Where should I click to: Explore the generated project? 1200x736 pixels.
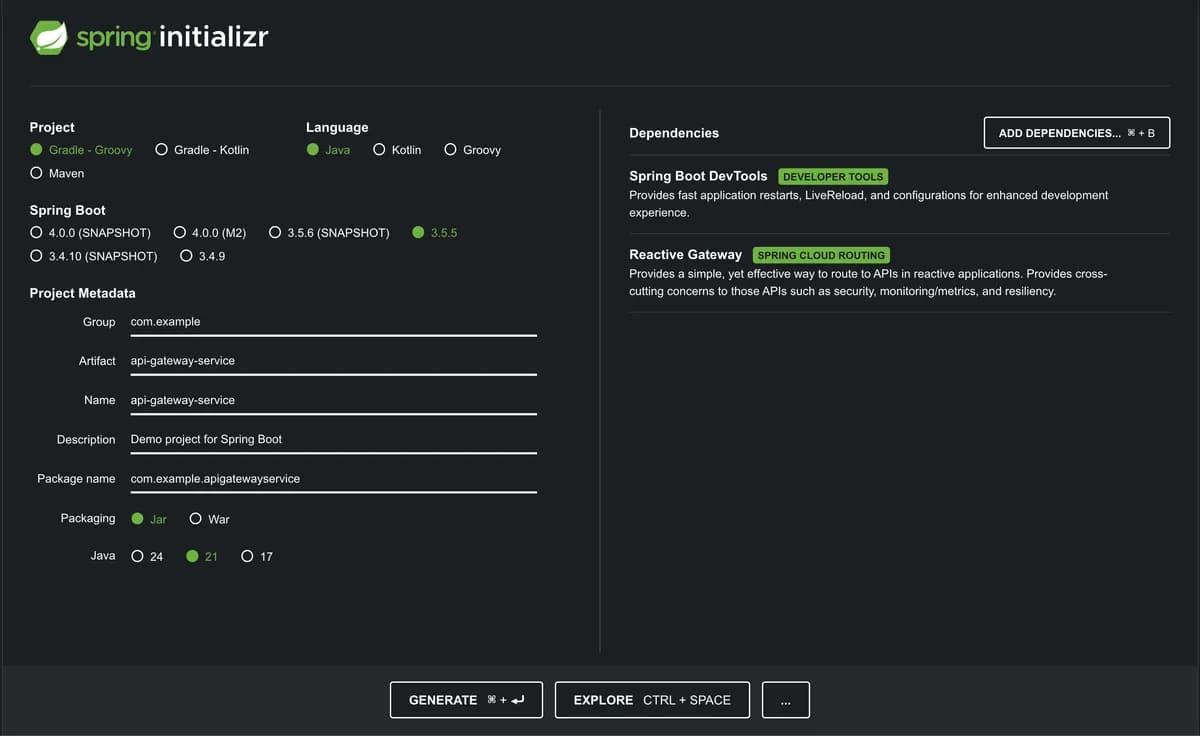[x=652, y=700]
